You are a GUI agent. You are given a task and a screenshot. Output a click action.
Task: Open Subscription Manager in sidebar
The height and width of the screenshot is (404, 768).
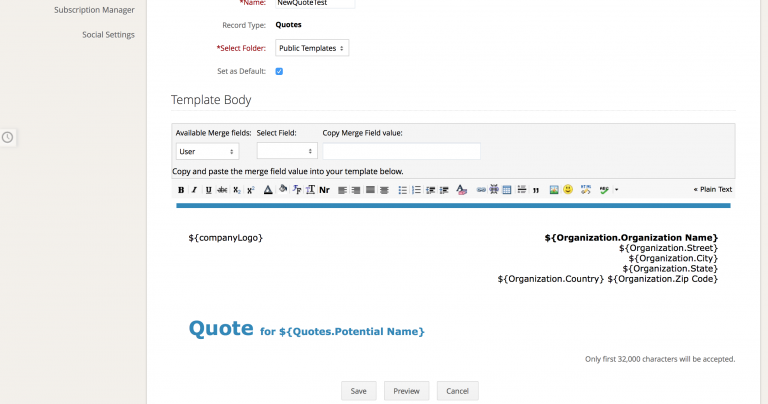click(x=94, y=10)
